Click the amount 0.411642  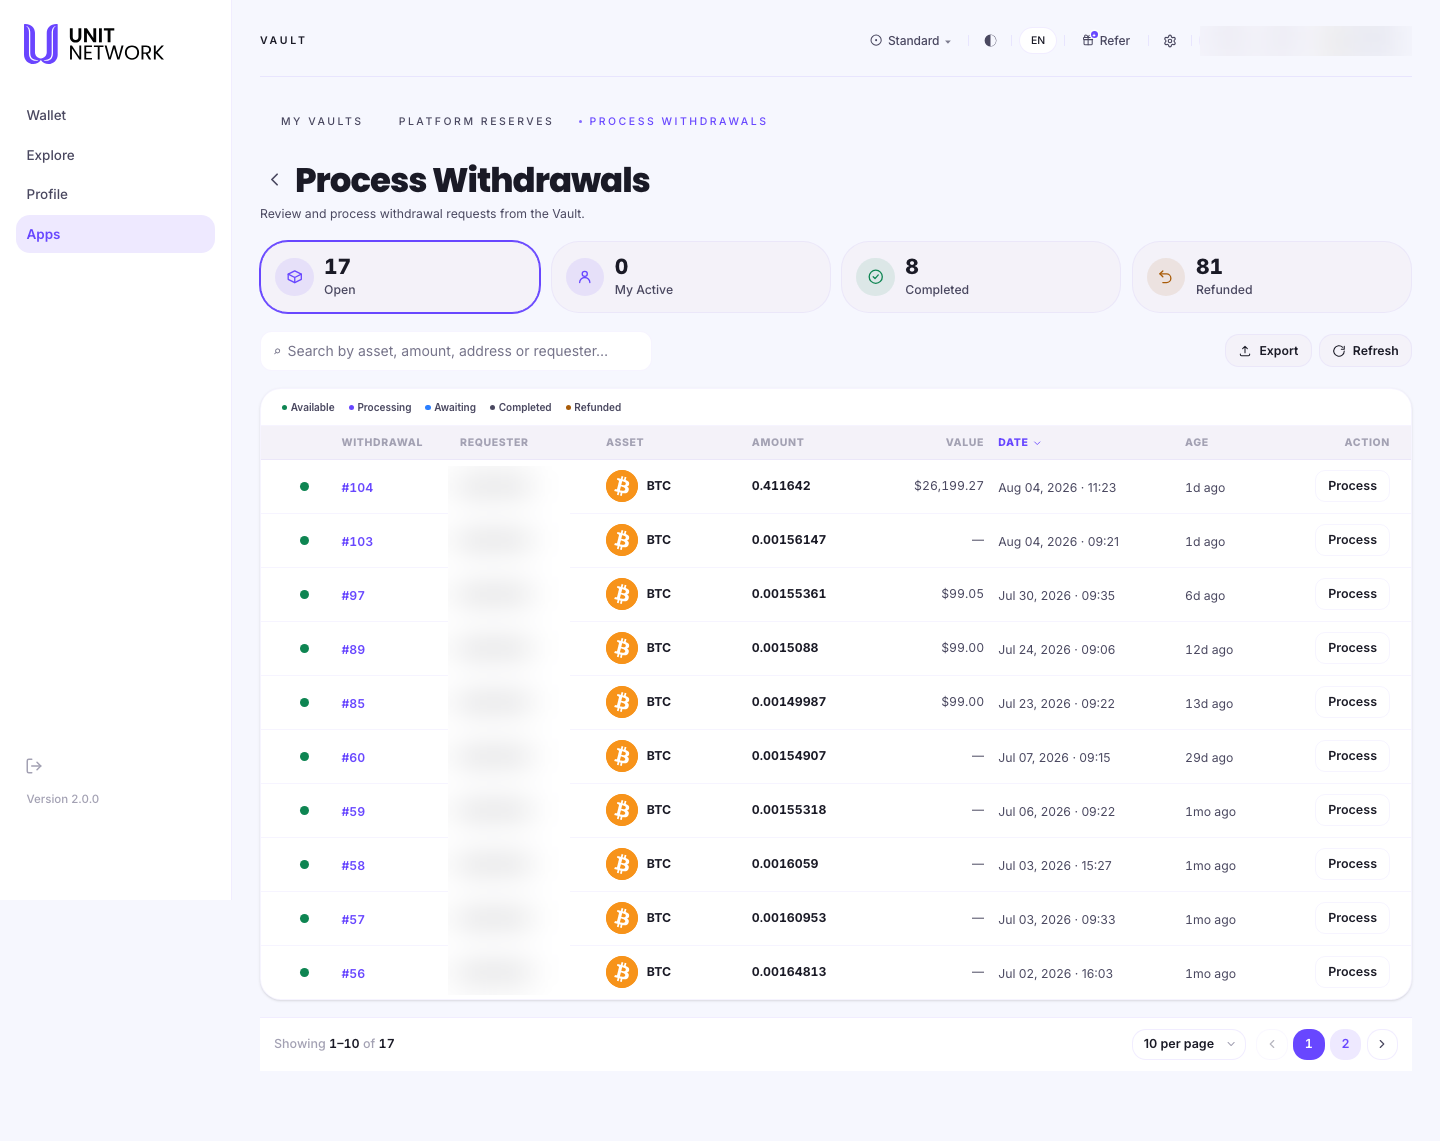[x=781, y=486]
